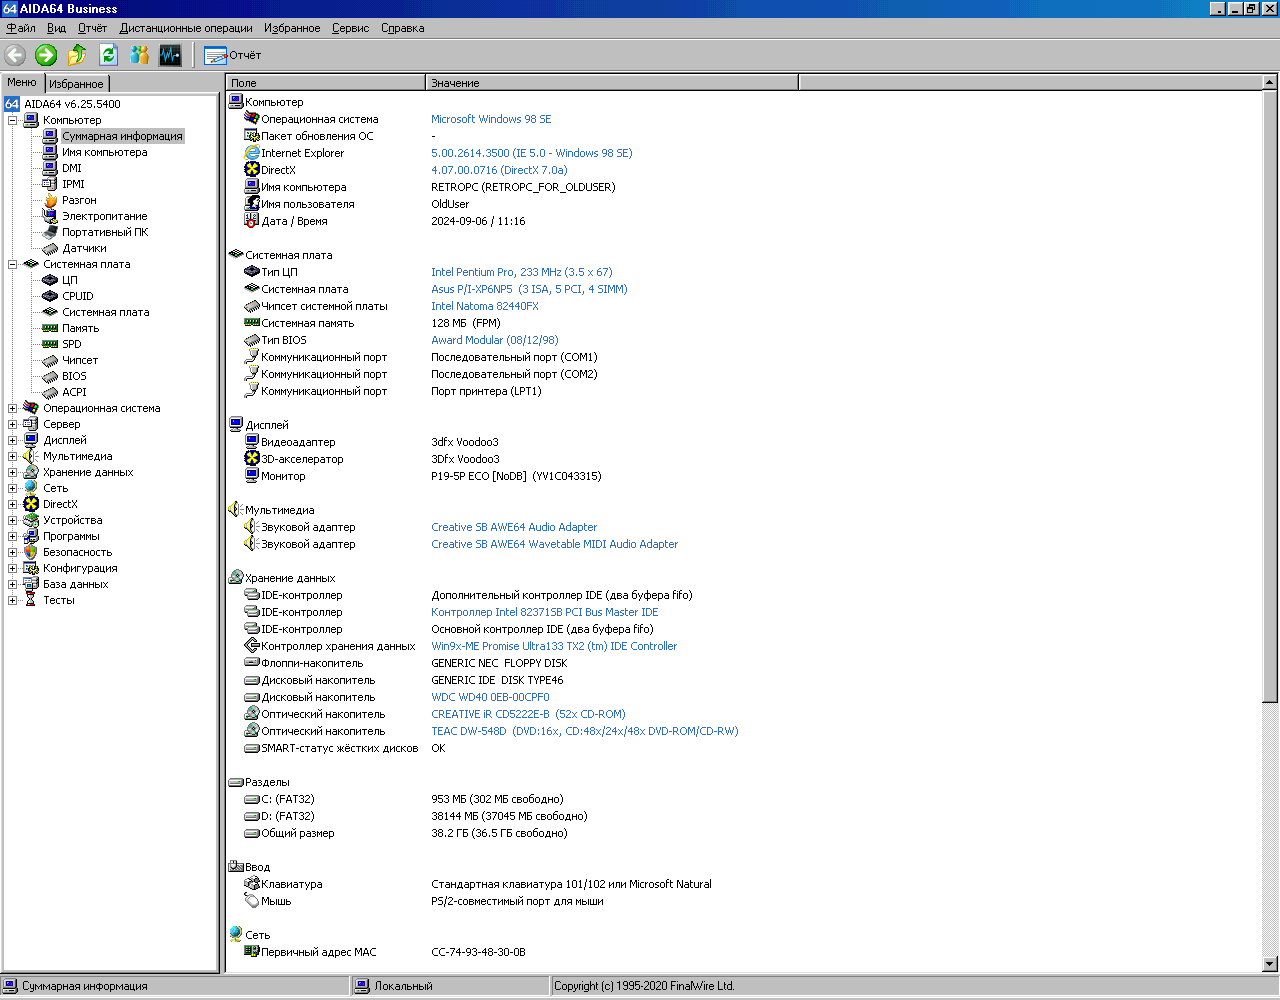Expand the Дисплей tree node
Screen dimensions: 1280x1000
(13, 440)
